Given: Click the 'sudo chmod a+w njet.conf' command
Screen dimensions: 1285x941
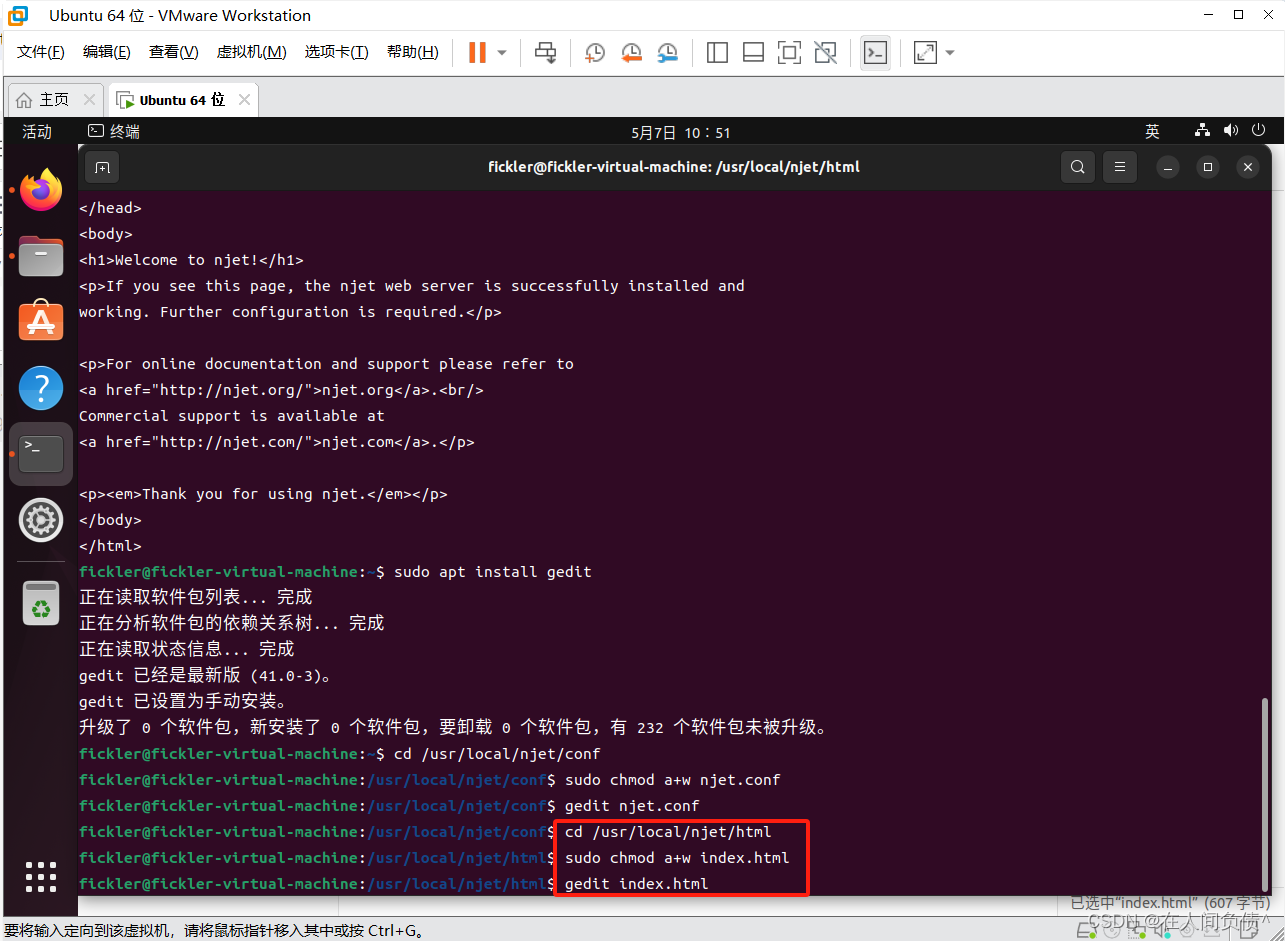Looking at the screenshot, I should tap(672, 780).
